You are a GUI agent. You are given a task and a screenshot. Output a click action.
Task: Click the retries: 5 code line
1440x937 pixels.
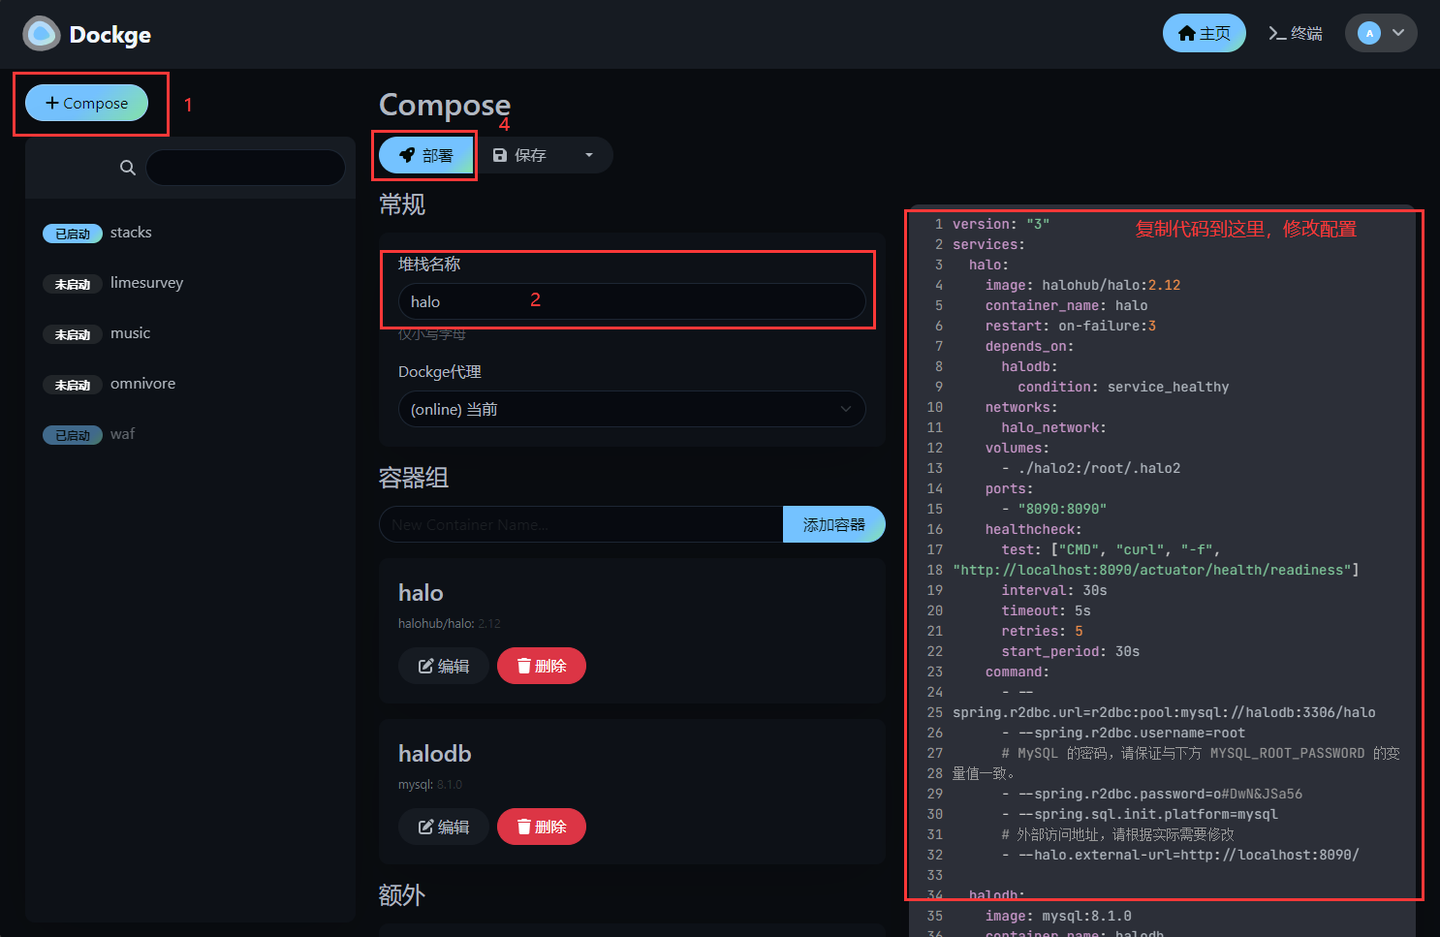click(1042, 631)
